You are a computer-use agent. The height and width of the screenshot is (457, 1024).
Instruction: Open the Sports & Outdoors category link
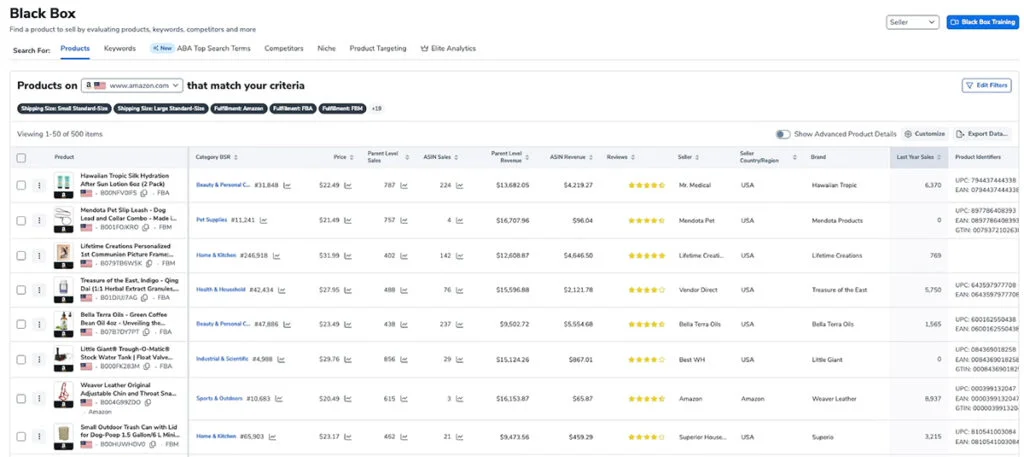[219, 398]
